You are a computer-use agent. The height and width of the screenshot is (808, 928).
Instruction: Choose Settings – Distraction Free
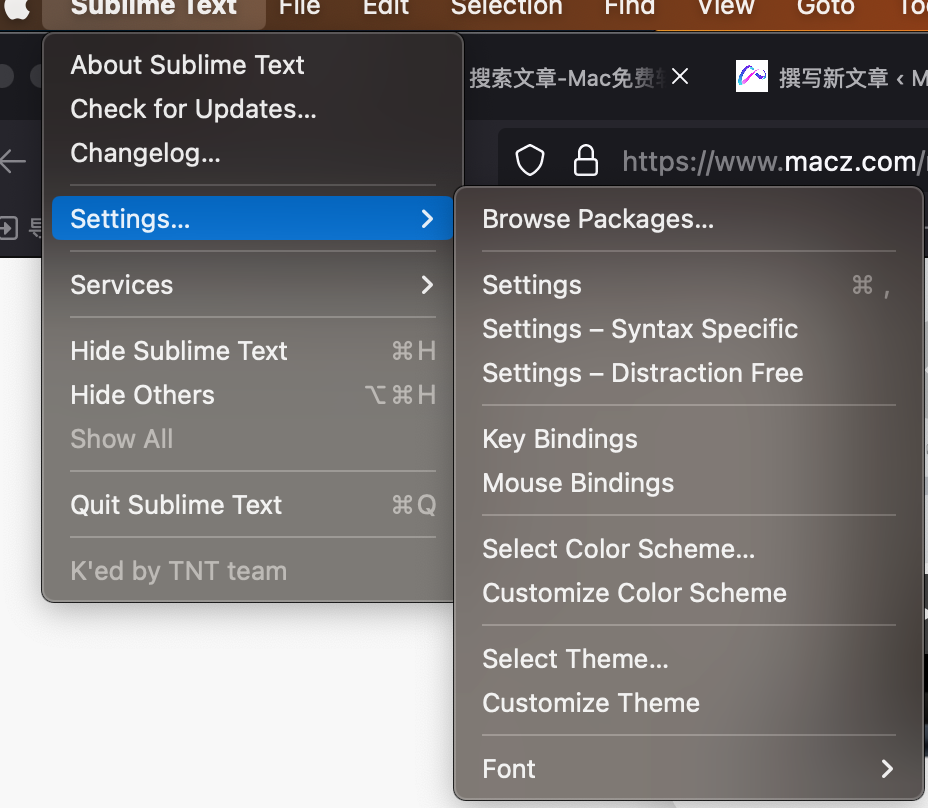coord(643,373)
